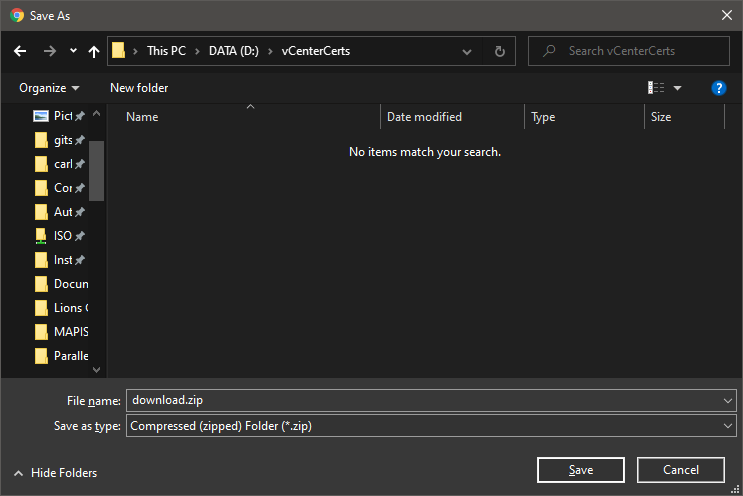This screenshot has width=743, height=496.
Task: Click the Save button
Action: pyautogui.click(x=580, y=470)
